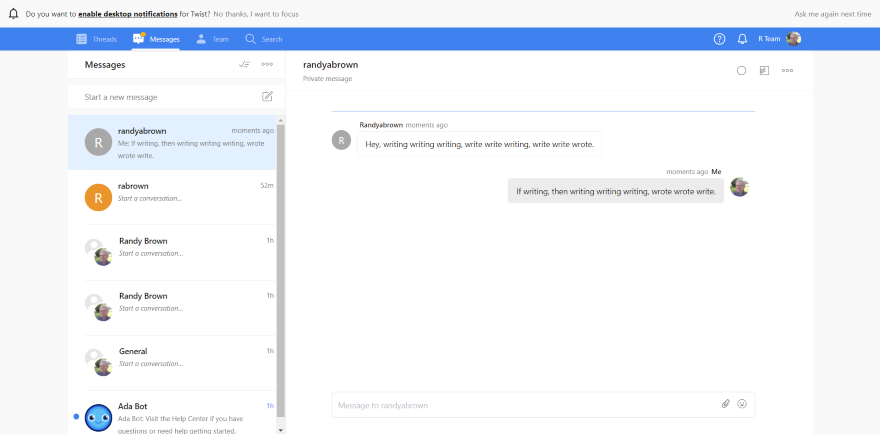Click Ask me again next time

tap(833, 14)
